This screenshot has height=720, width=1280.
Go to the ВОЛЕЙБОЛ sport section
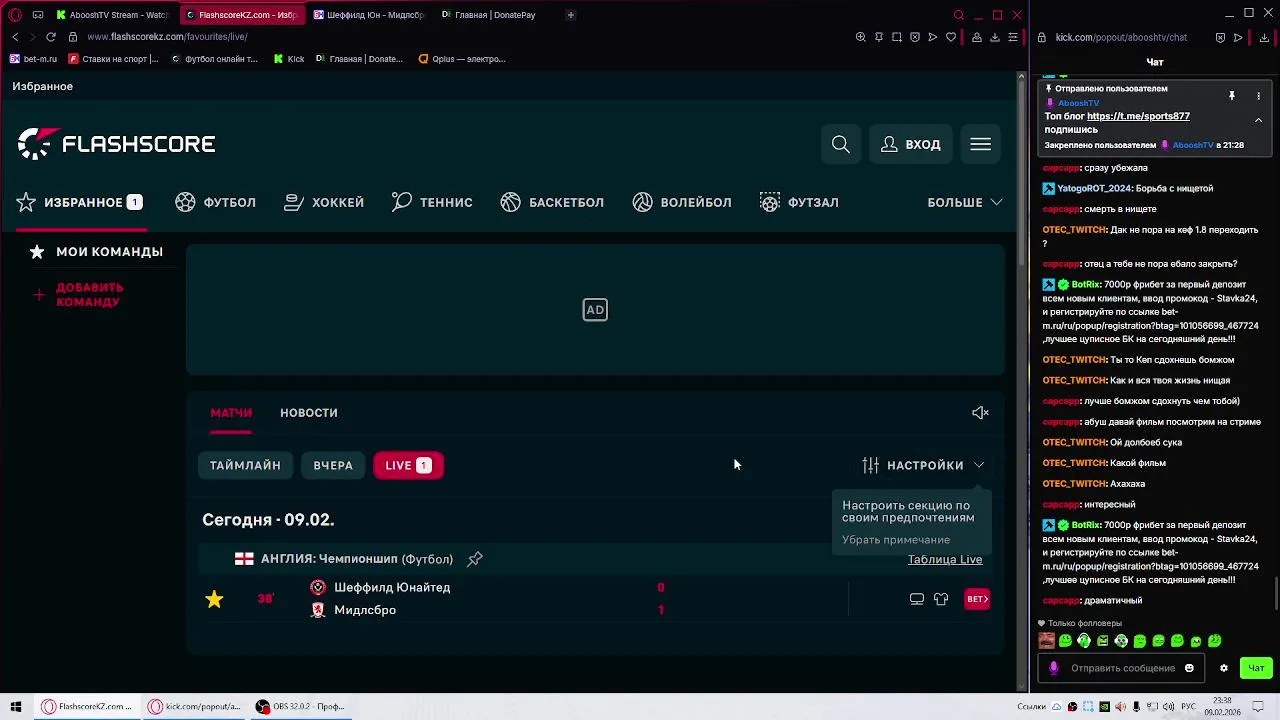coord(682,202)
